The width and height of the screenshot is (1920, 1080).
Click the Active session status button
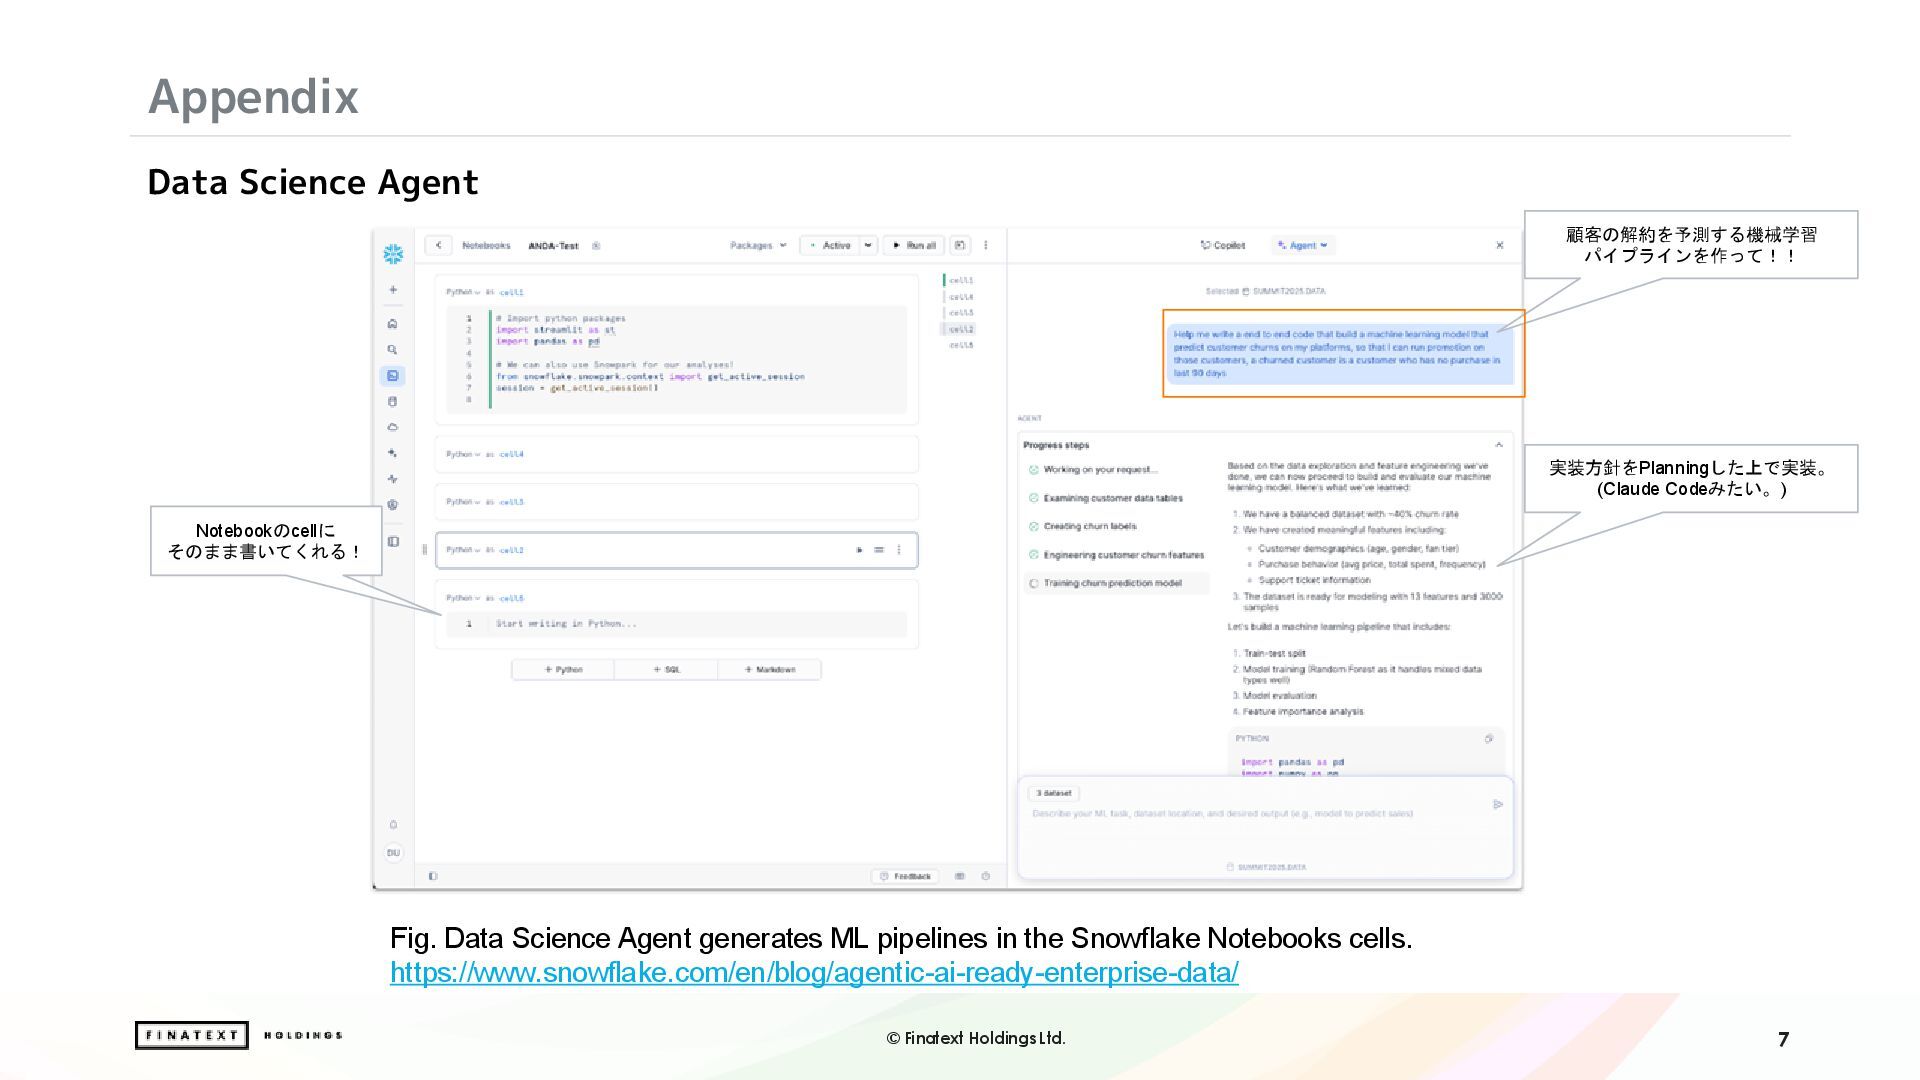point(830,245)
